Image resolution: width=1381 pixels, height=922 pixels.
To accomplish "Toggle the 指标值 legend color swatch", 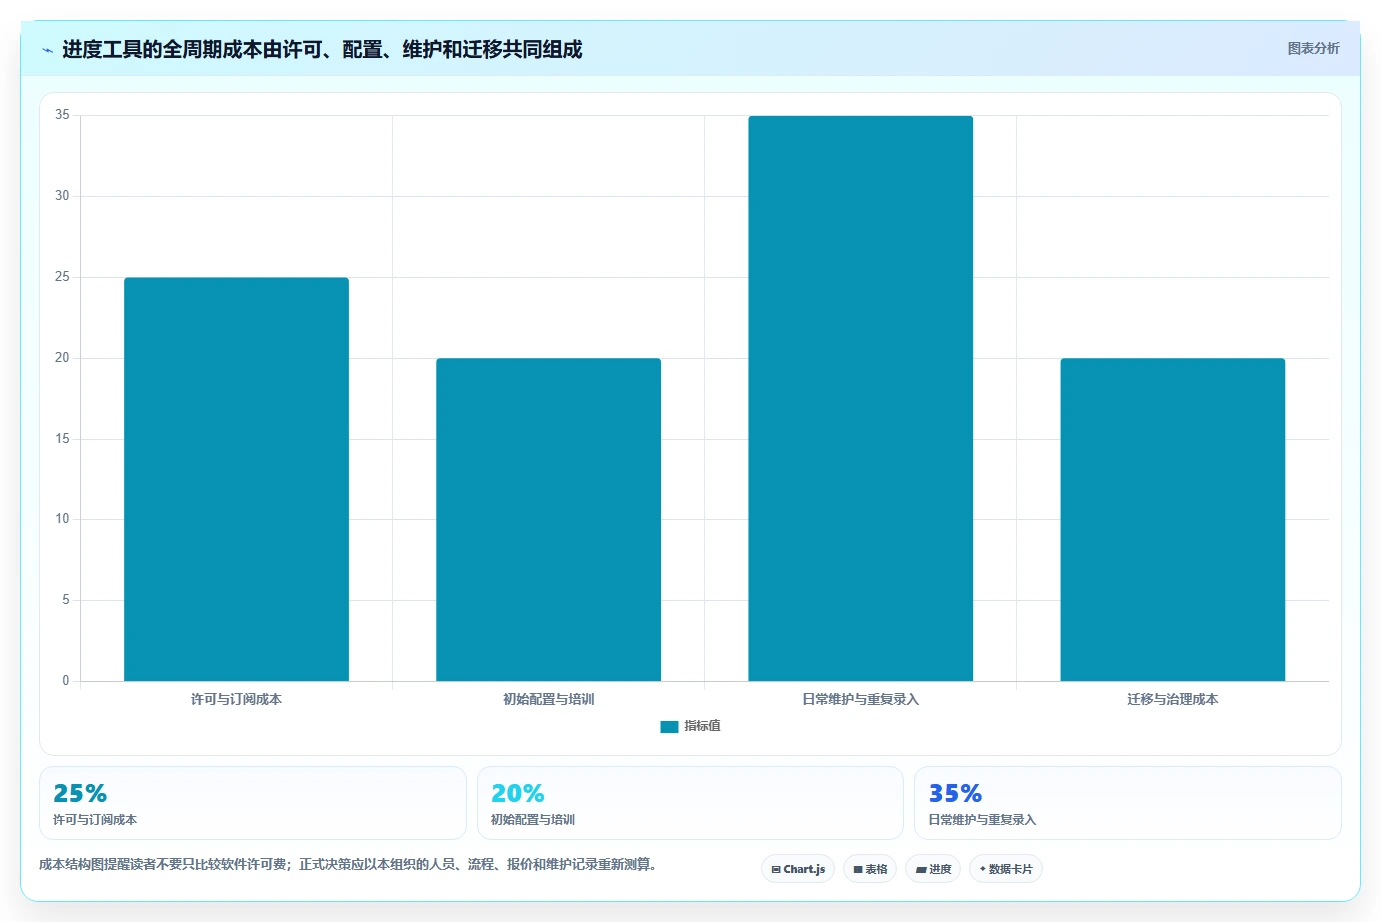I will tap(669, 727).
